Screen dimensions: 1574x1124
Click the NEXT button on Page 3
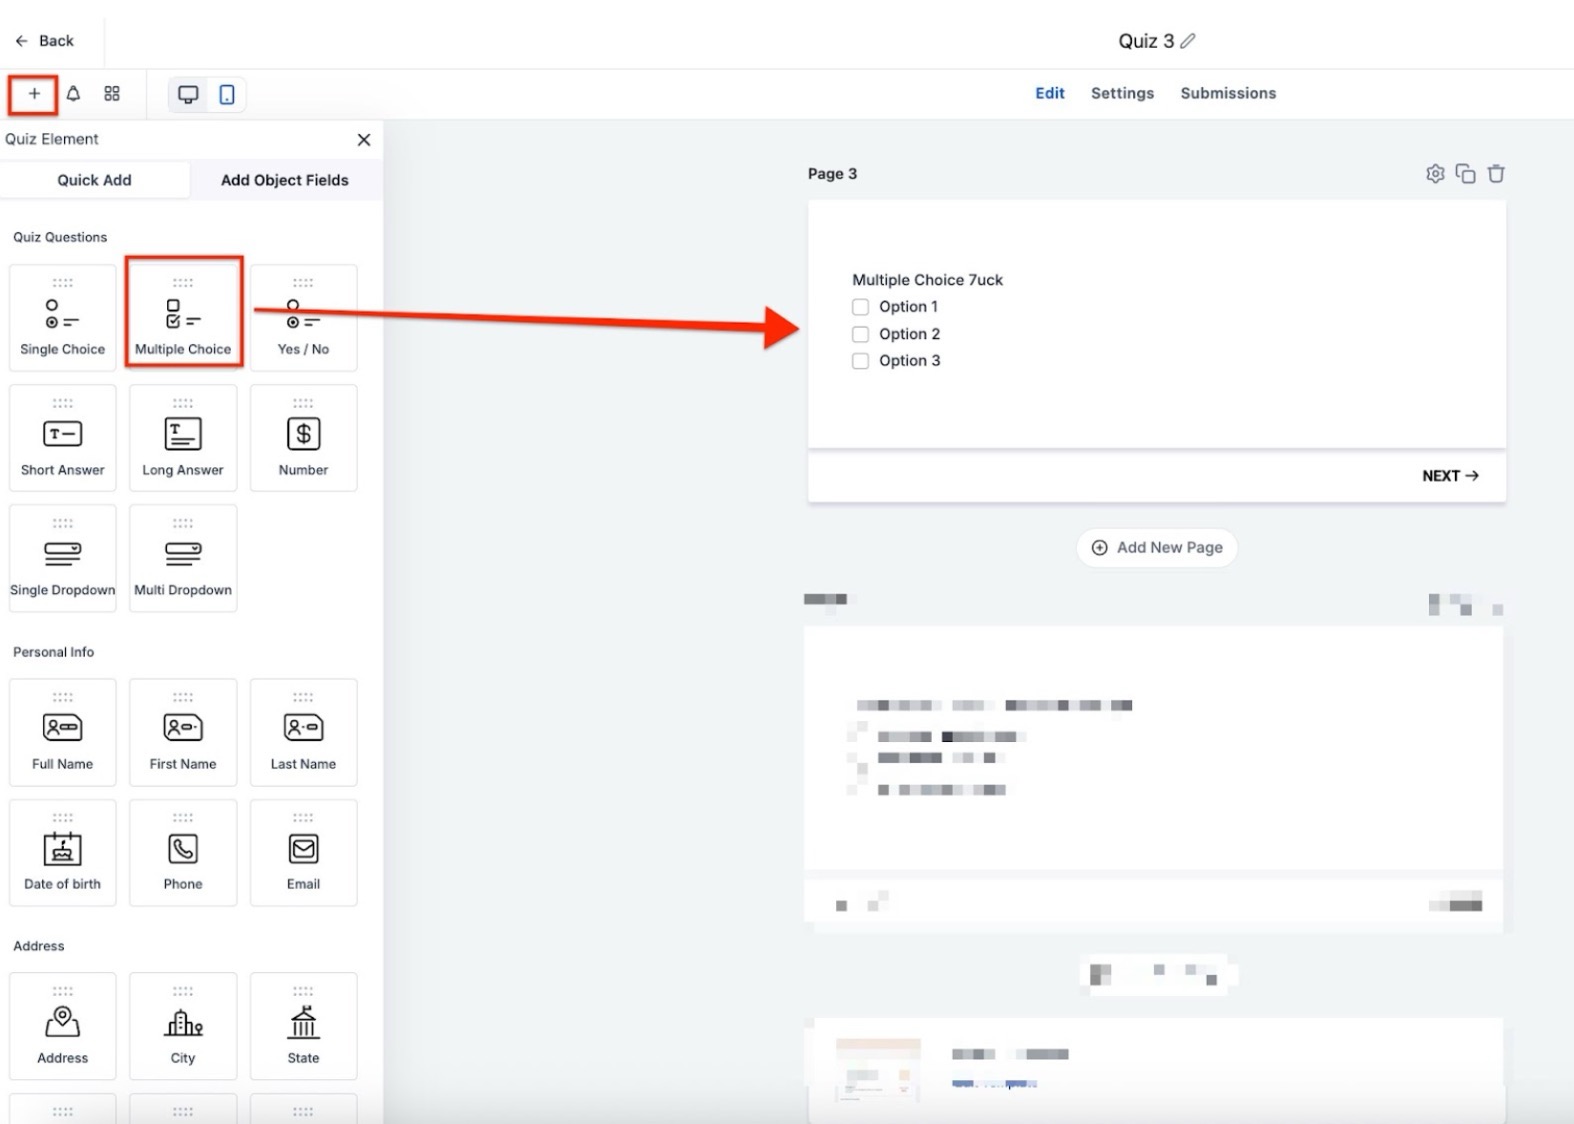click(1450, 476)
